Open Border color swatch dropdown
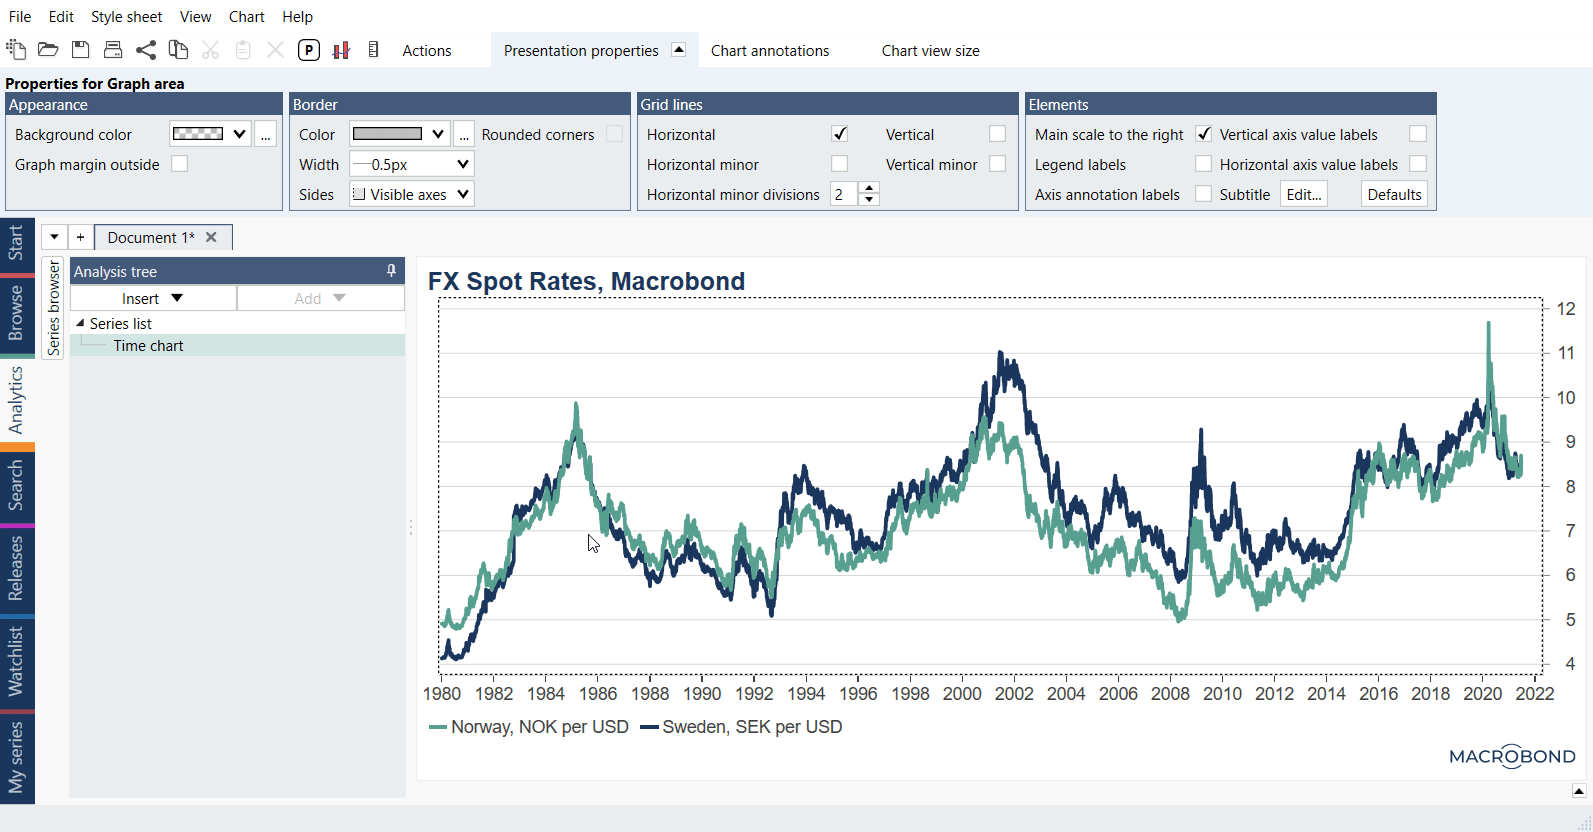Viewport: 1593px width, 832px height. [398, 134]
